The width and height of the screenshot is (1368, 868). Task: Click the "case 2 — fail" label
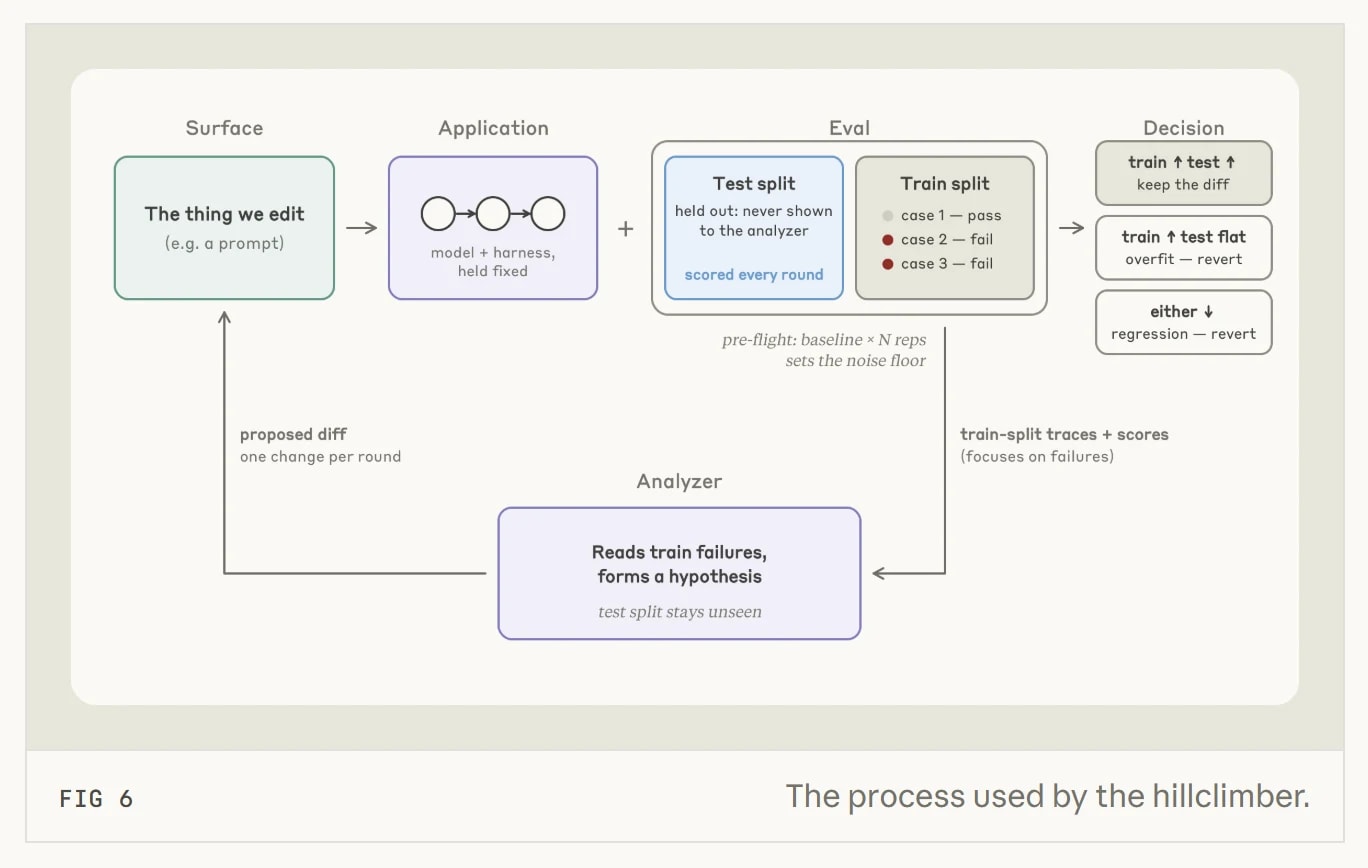tap(947, 240)
